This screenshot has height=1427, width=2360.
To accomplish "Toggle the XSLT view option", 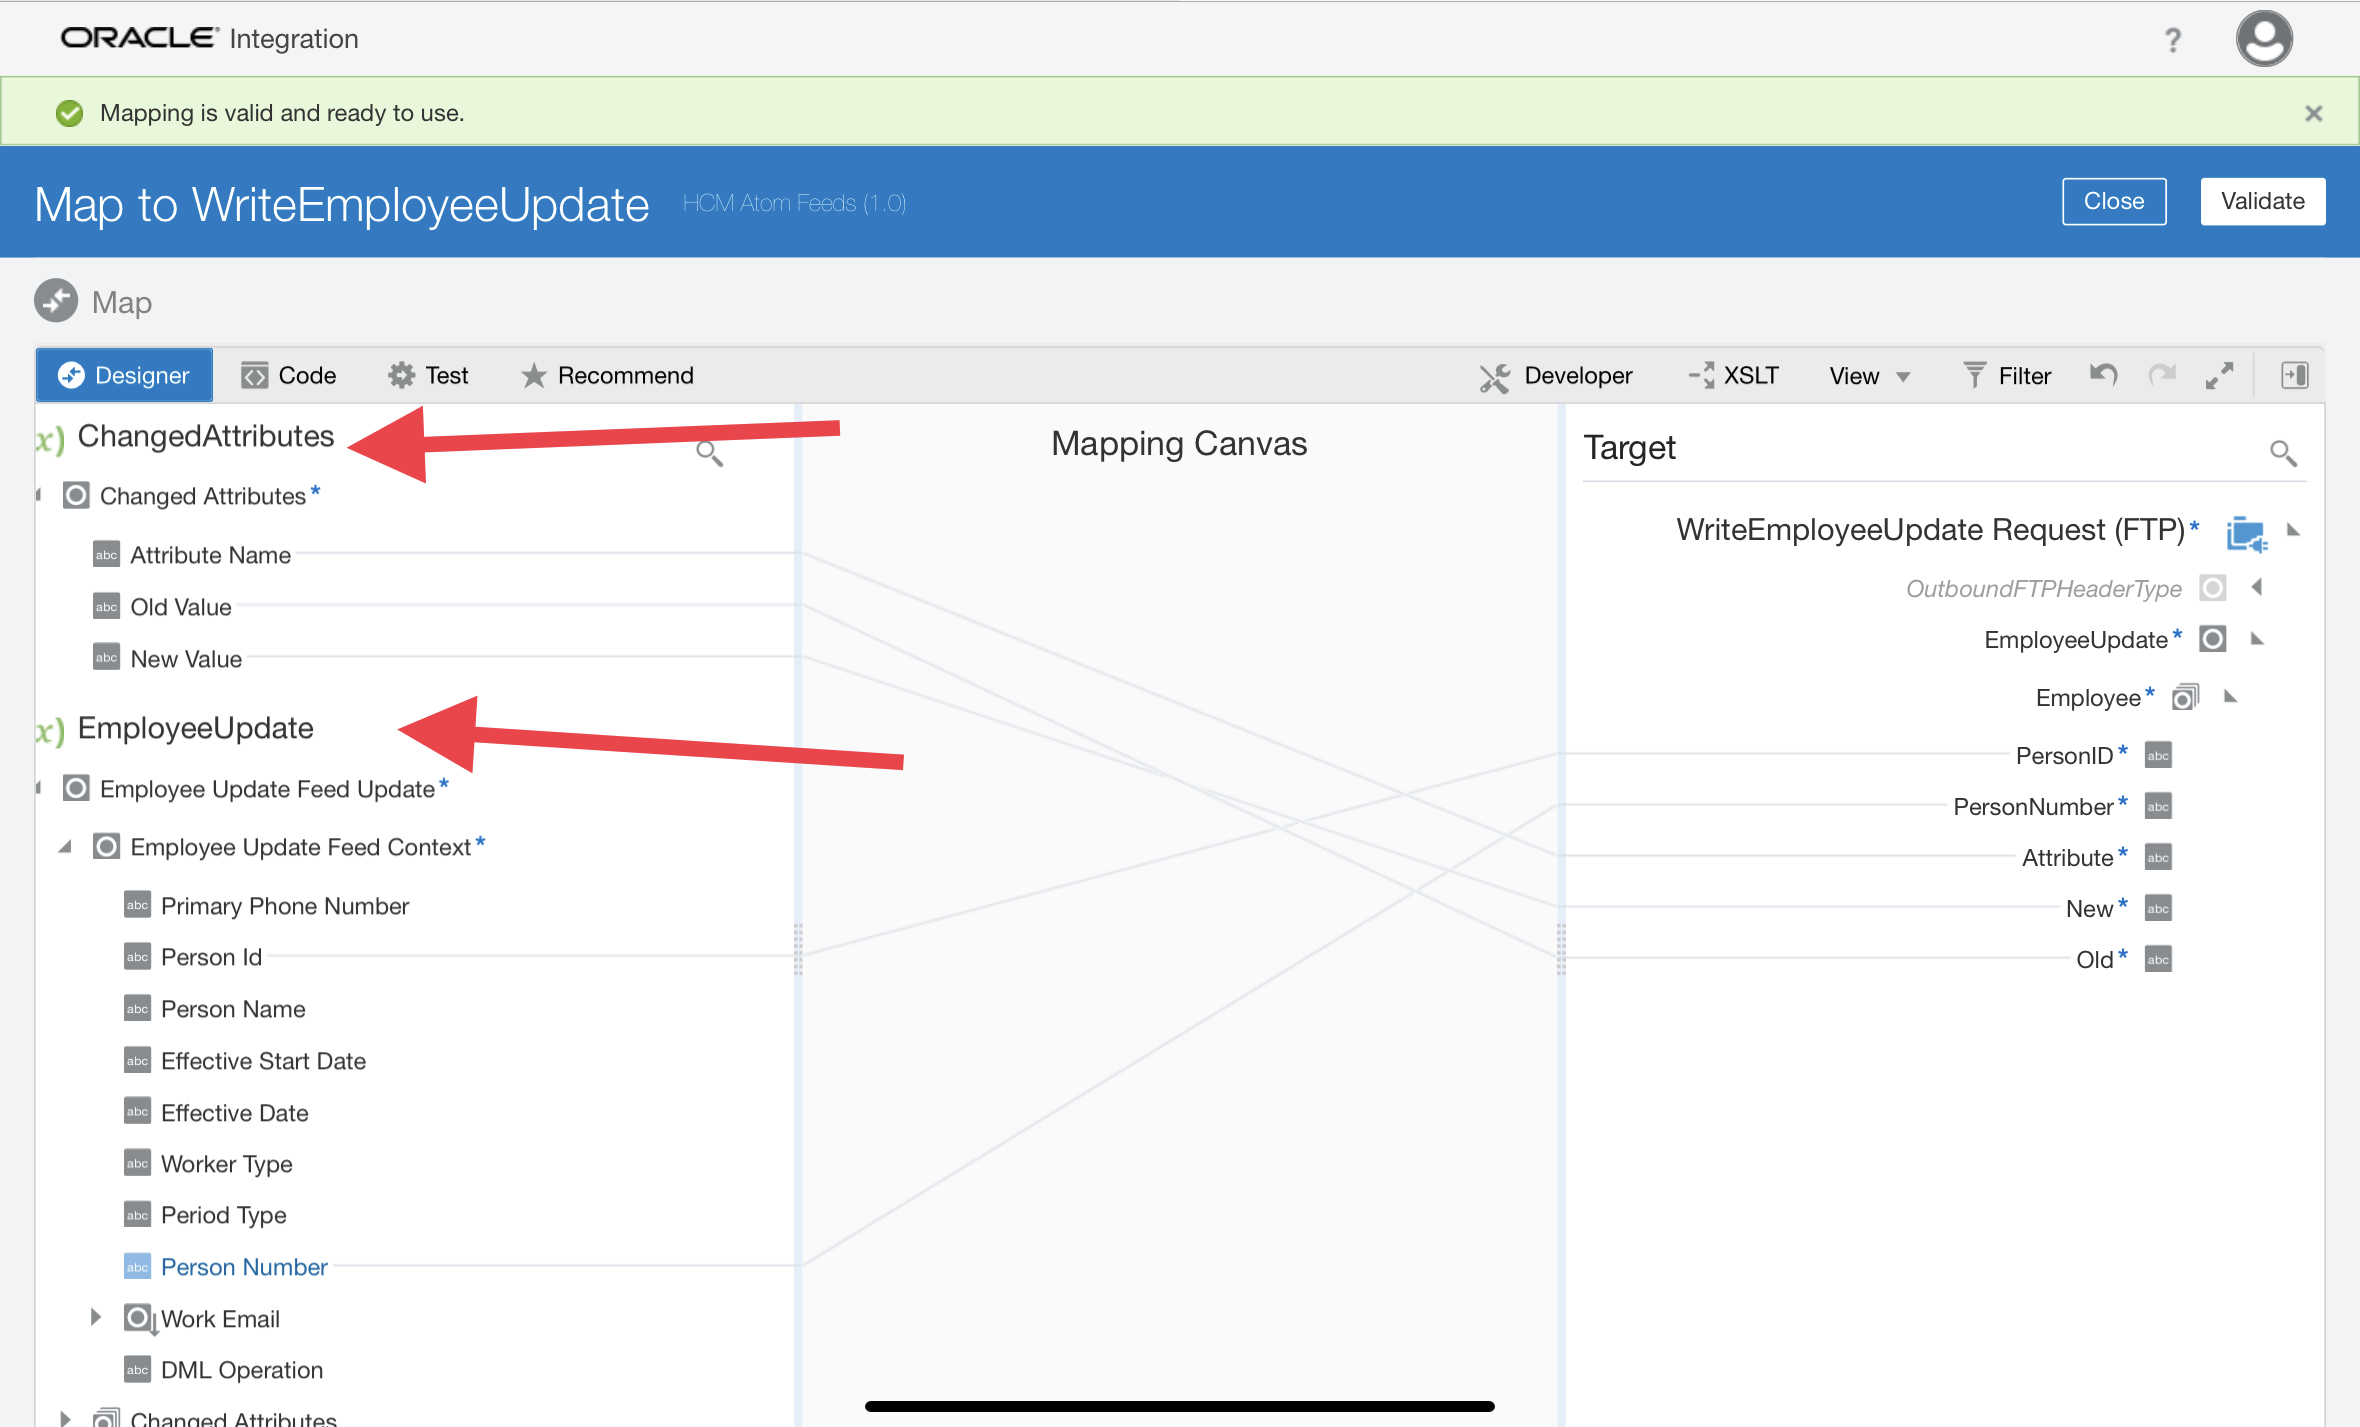I will point(1734,376).
